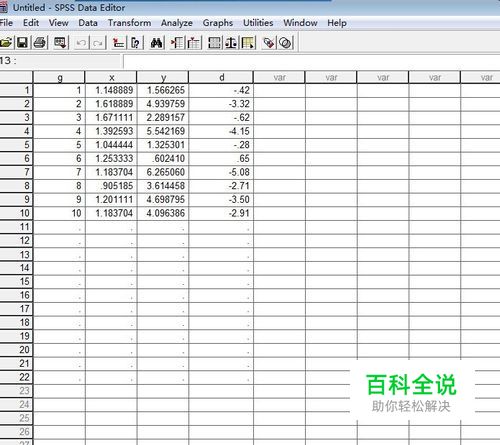Click the Weight Cases scale icon

231,43
